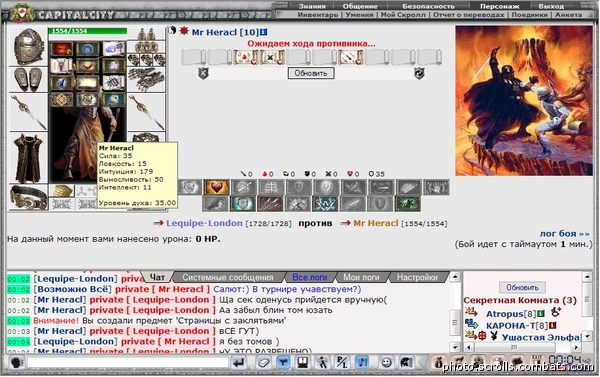Expand the battle log via лог боя »»

564,233
